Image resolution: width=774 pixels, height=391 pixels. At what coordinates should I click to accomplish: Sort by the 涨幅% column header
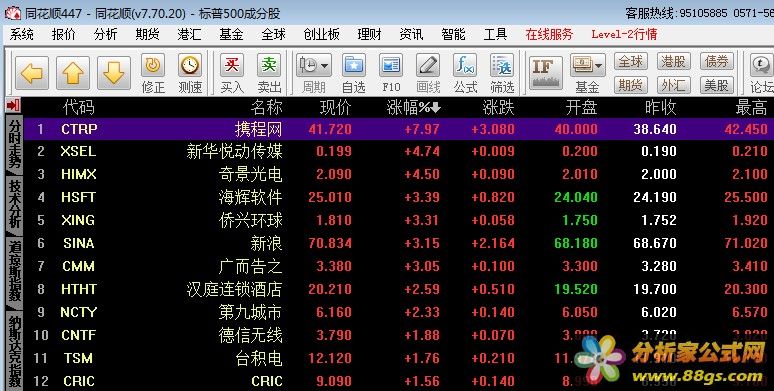coord(413,107)
